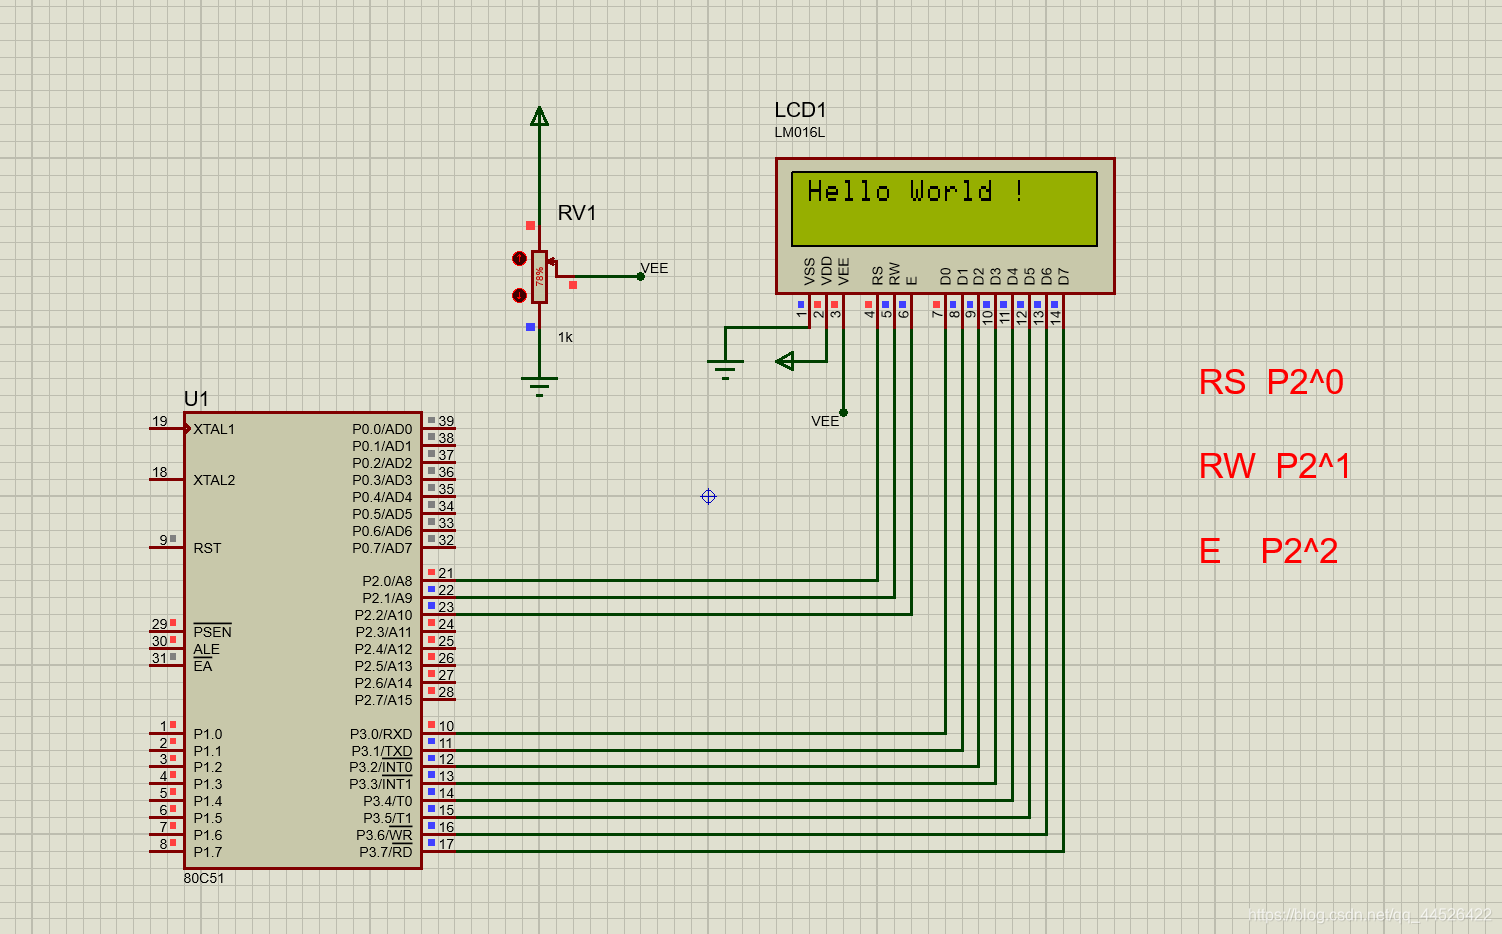Image resolution: width=1502 pixels, height=934 pixels.
Task: Click pin number 39 on U1
Action: click(x=446, y=421)
